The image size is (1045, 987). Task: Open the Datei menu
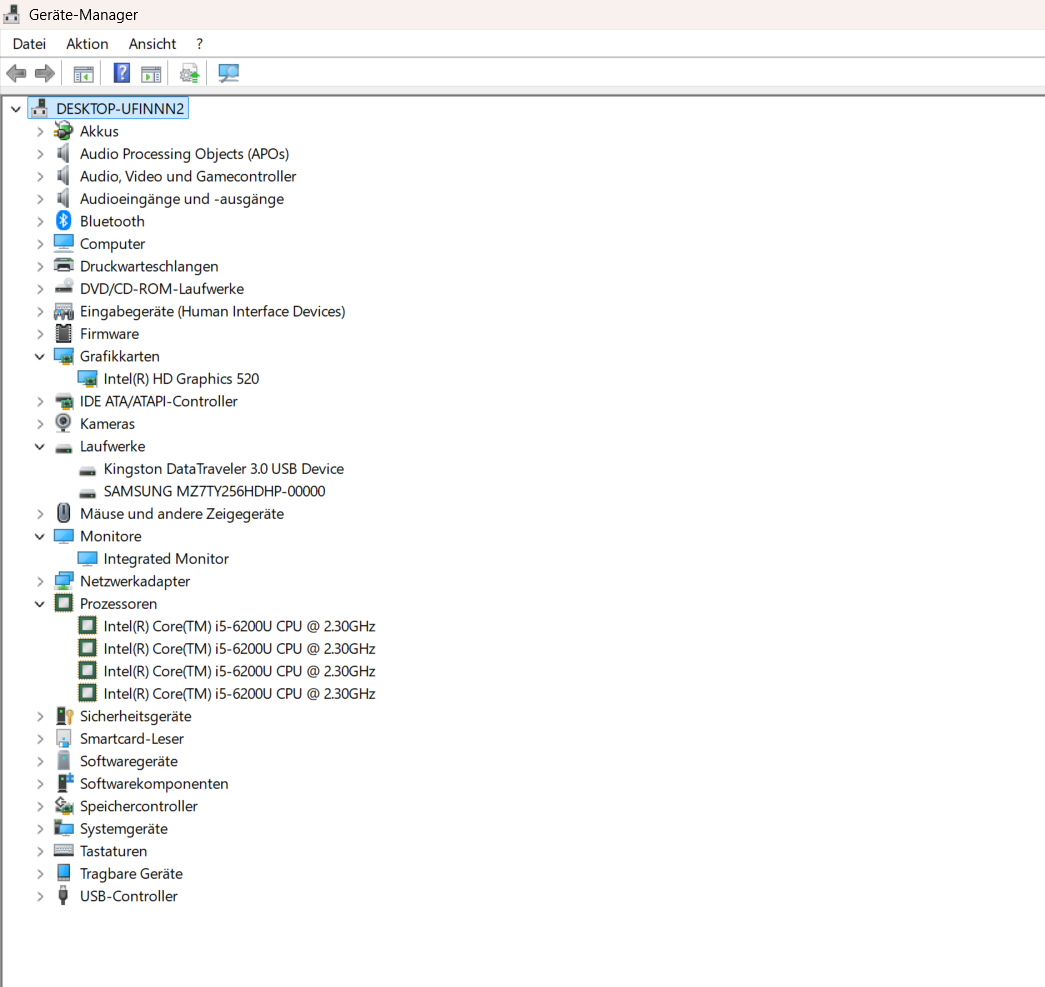tap(29, 44)
